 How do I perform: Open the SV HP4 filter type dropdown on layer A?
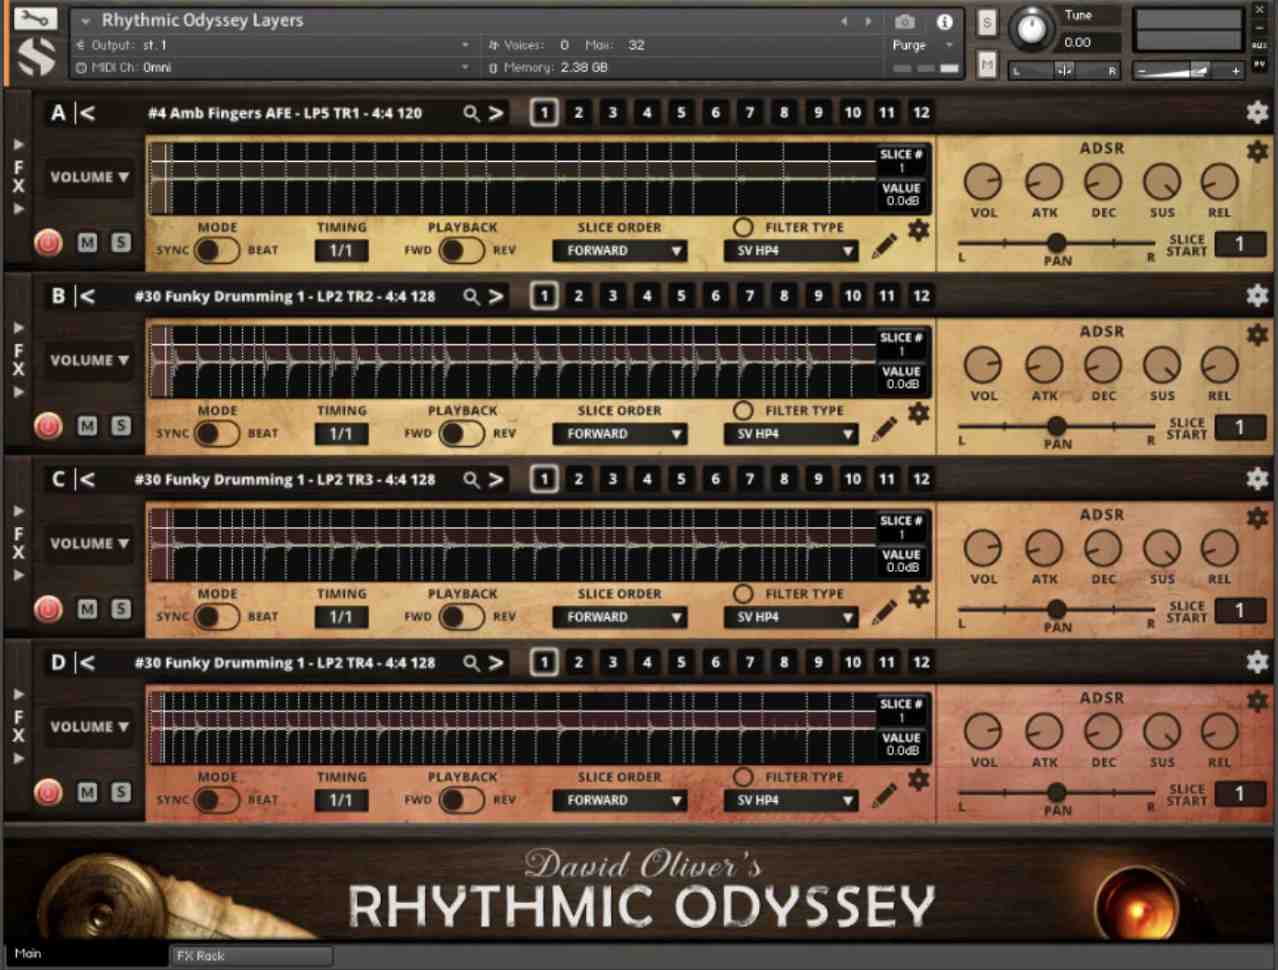(790, 251)
